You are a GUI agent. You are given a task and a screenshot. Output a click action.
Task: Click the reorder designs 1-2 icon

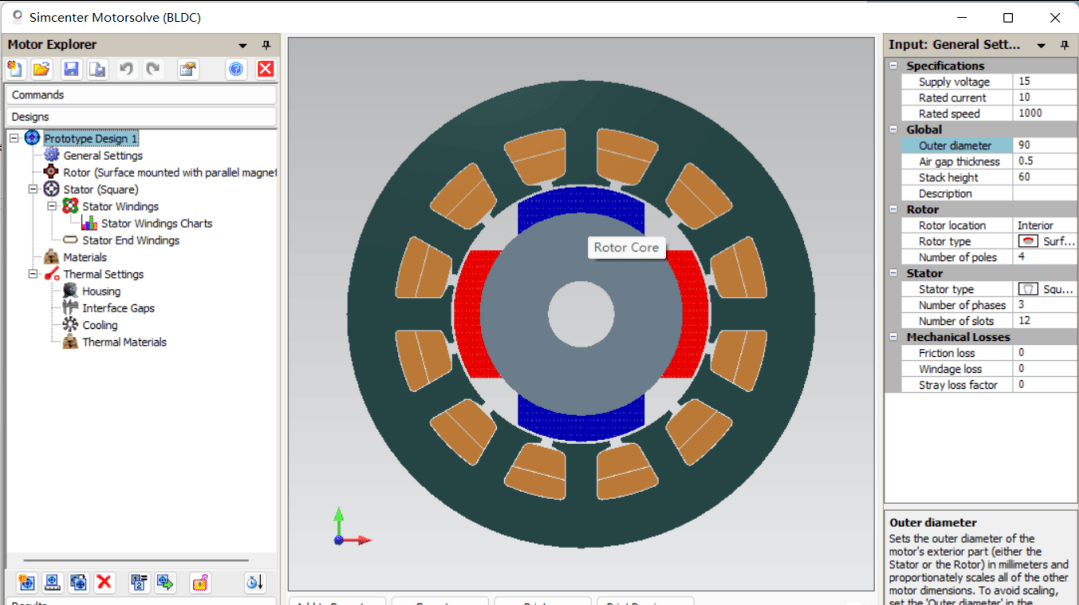coord(139,583)
